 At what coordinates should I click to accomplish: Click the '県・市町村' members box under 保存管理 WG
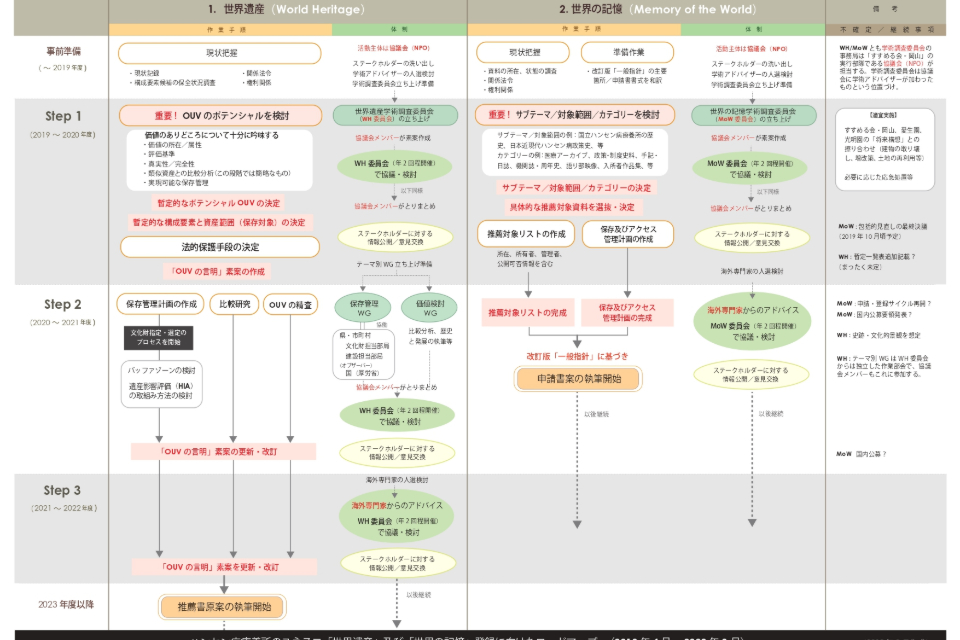[x=364, y=355]
